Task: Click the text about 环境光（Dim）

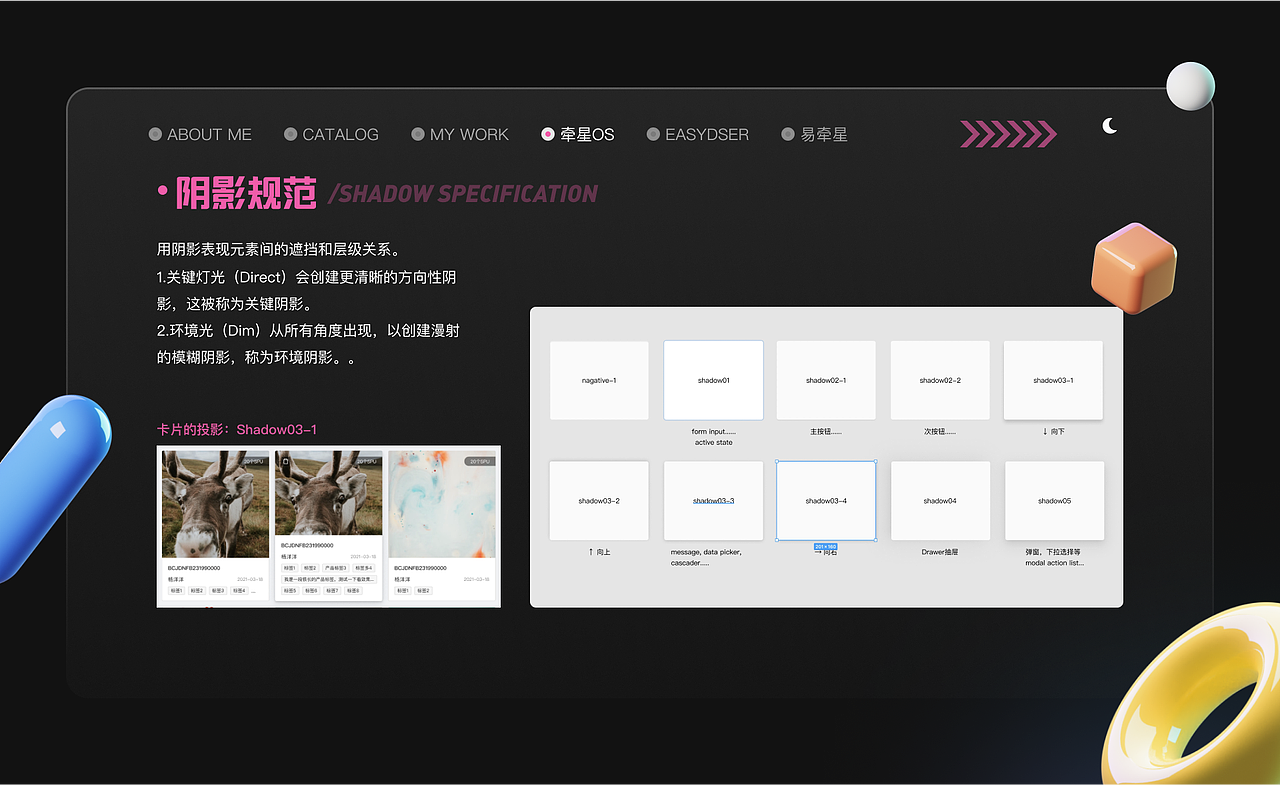Action: click(308, 343)
